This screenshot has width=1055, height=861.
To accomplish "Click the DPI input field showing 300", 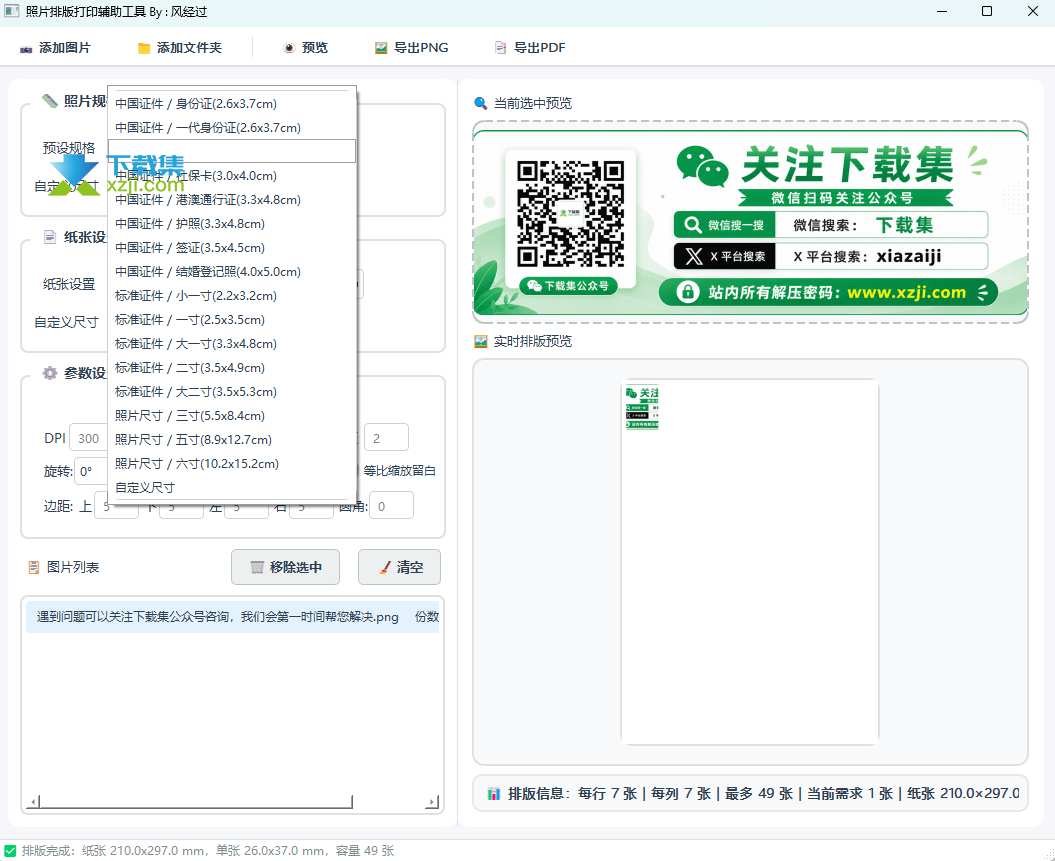I will 89,438.
